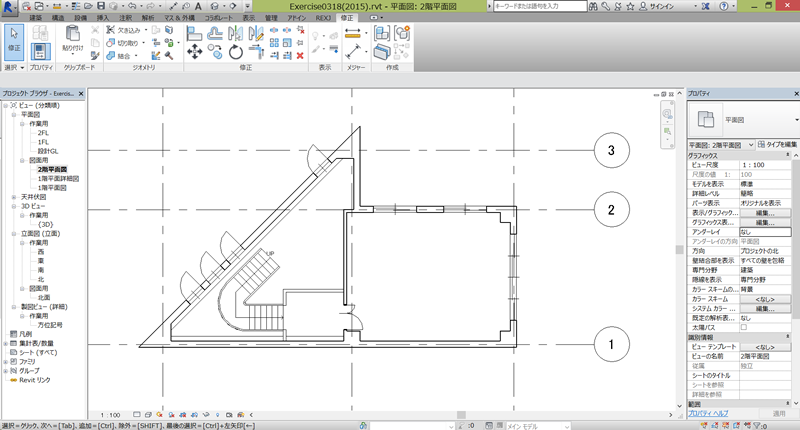Click the navigation wheel icon in view
800x430 pixels.
tap(667, 114)
